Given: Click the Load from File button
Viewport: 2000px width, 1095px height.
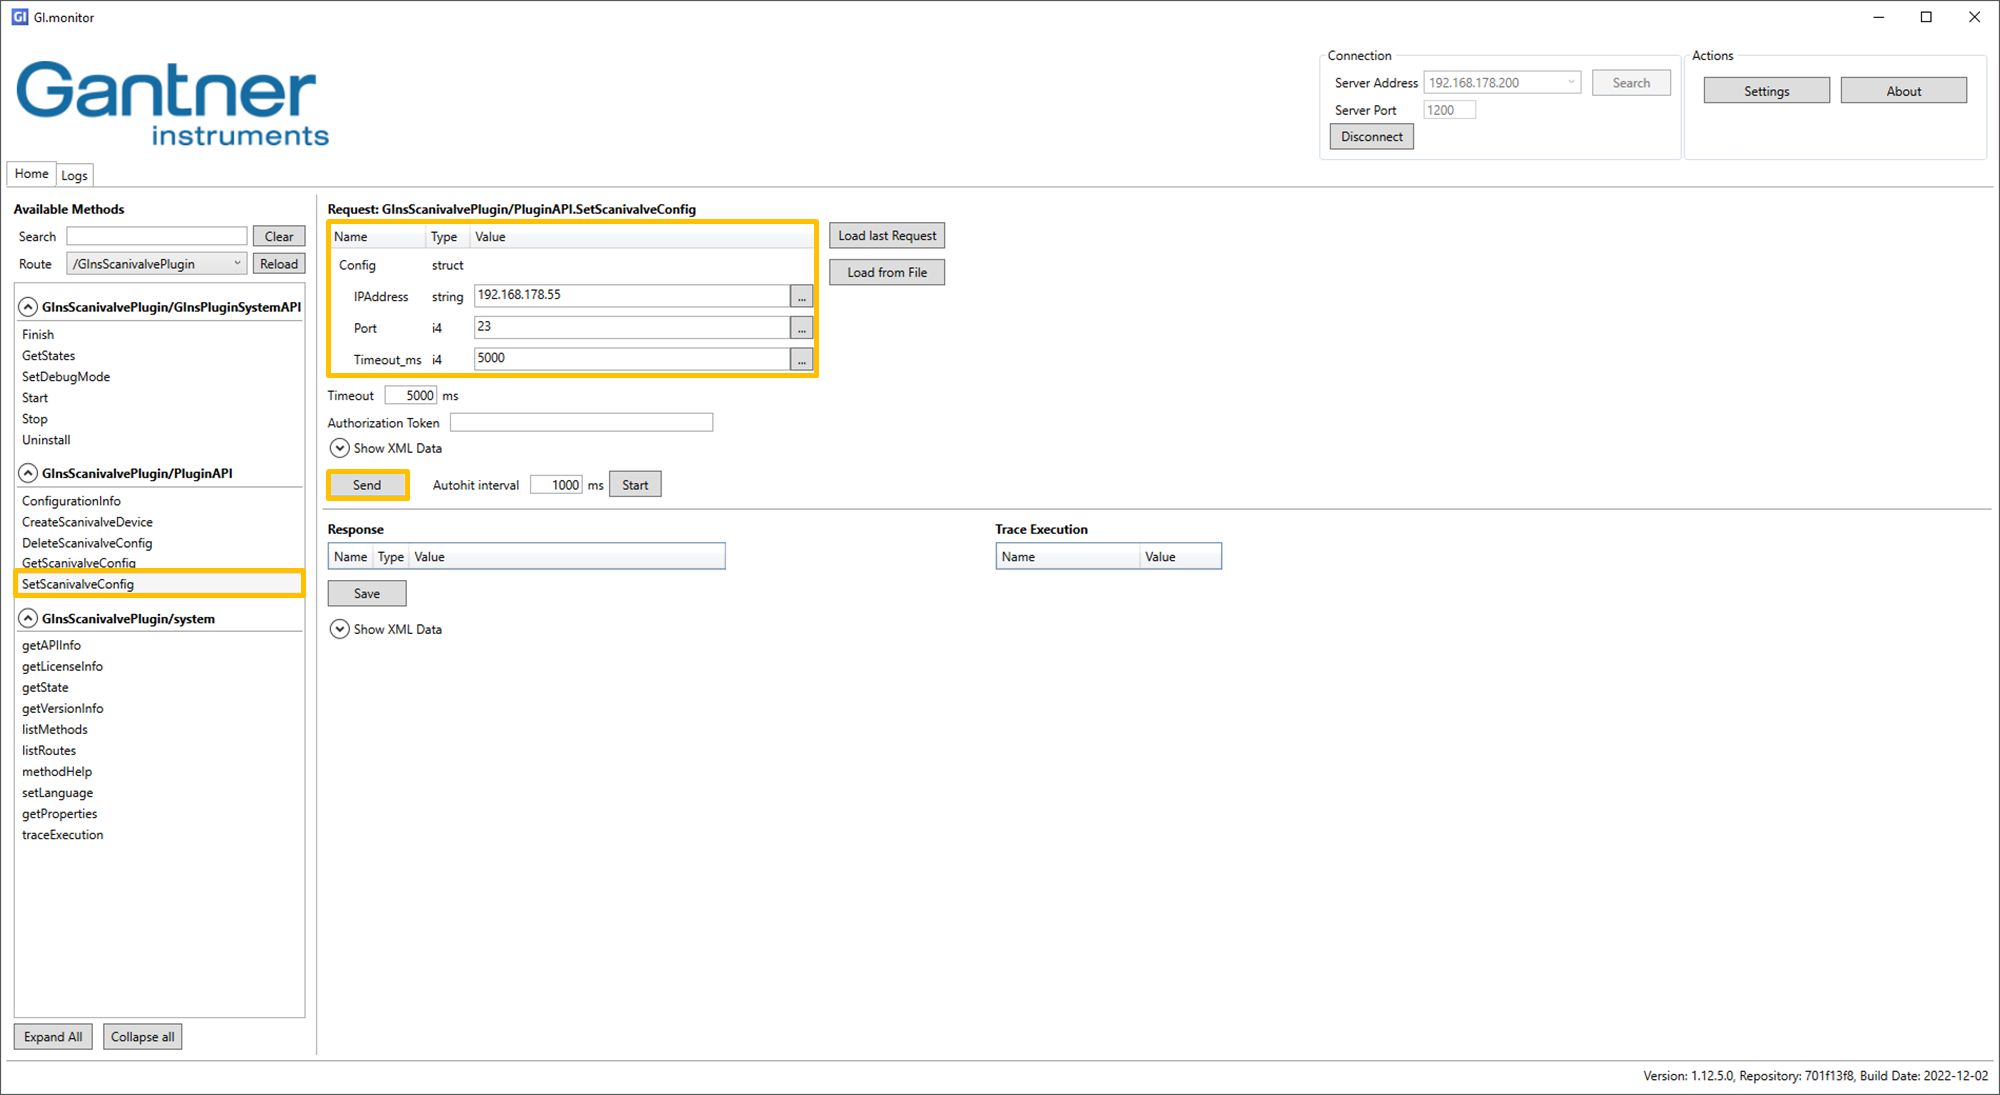Looking at the screenshot, I should (886, 271).
